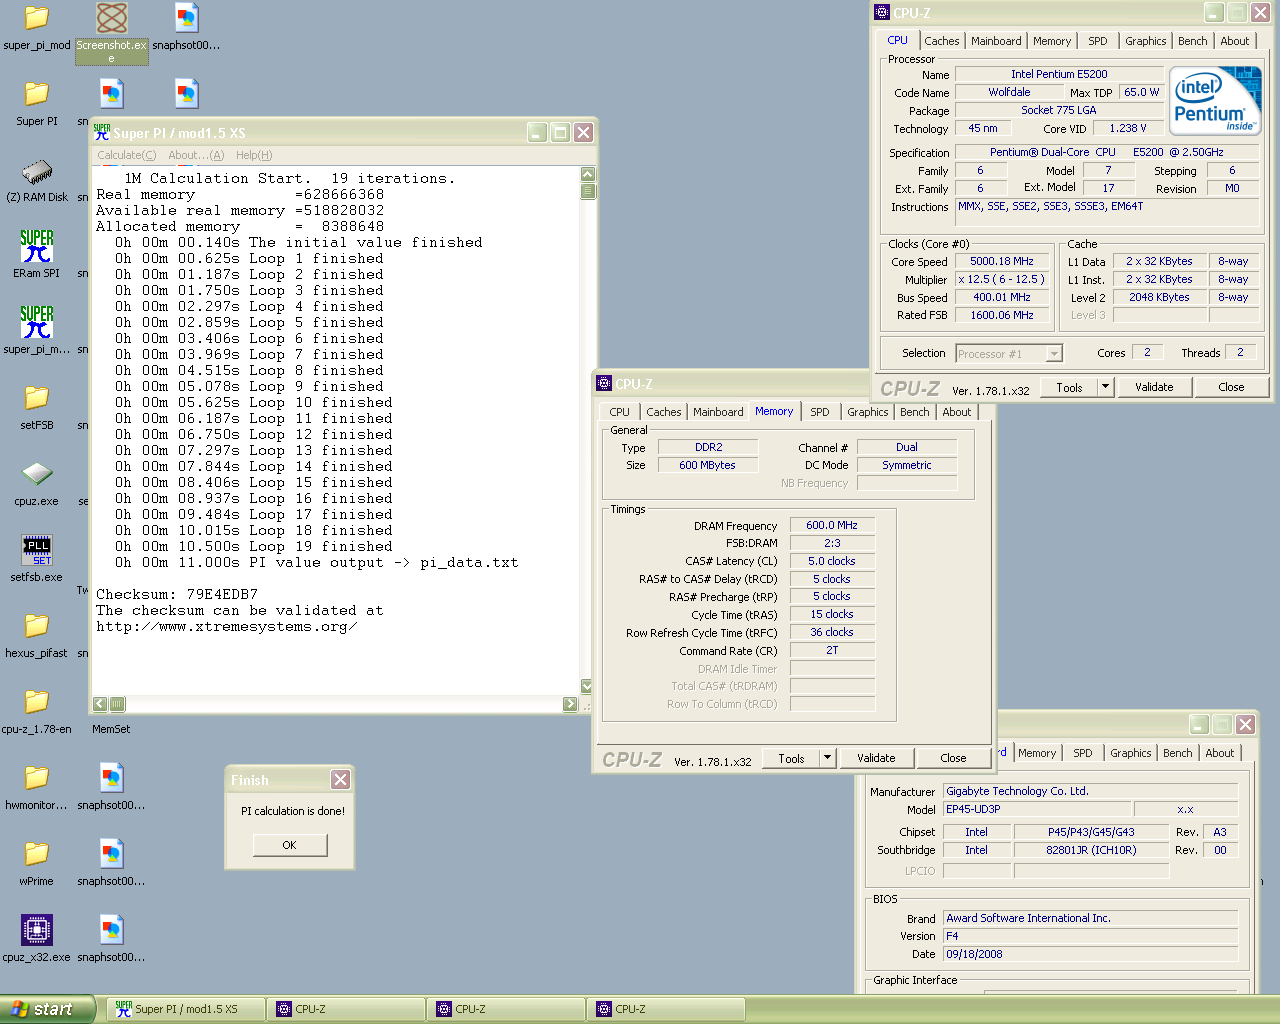The height and width of the screenshot is (1024, 1280).
Task: Open the hwmonitor folder icon
Action: point(37,778)
